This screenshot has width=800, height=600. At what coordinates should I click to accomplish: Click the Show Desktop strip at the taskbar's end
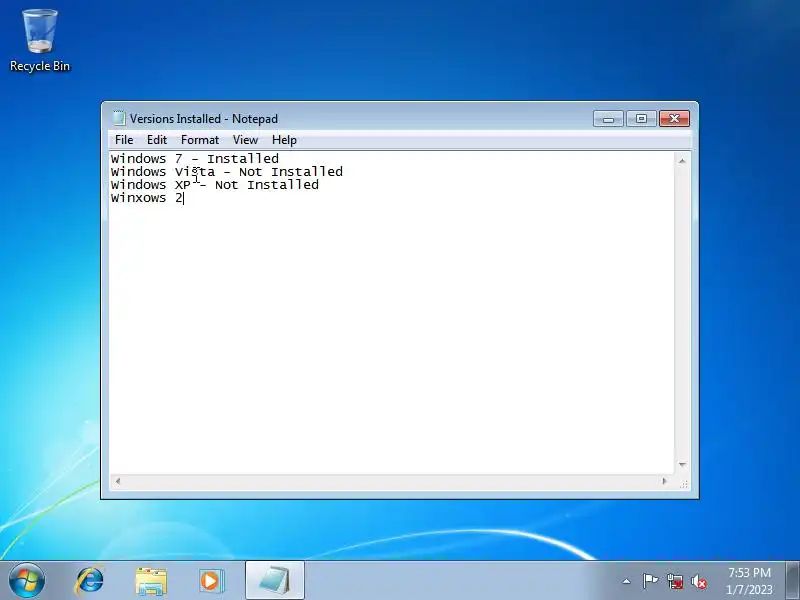click(792, 581)
